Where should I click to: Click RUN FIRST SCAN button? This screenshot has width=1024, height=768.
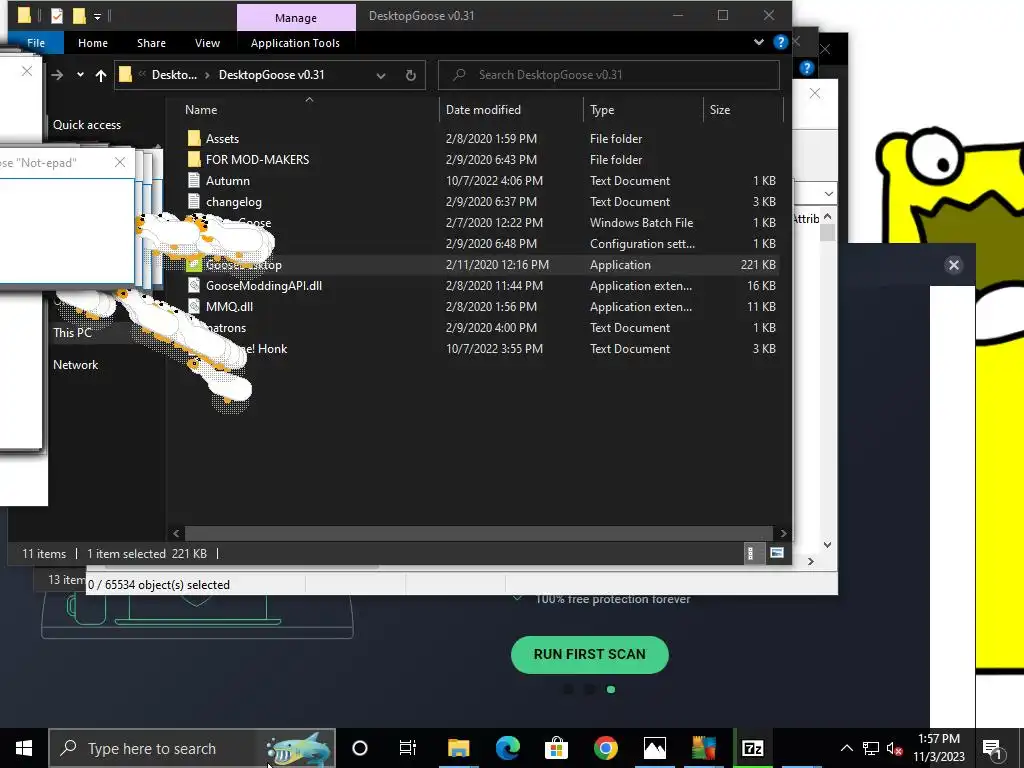click(x=590, y=654)
